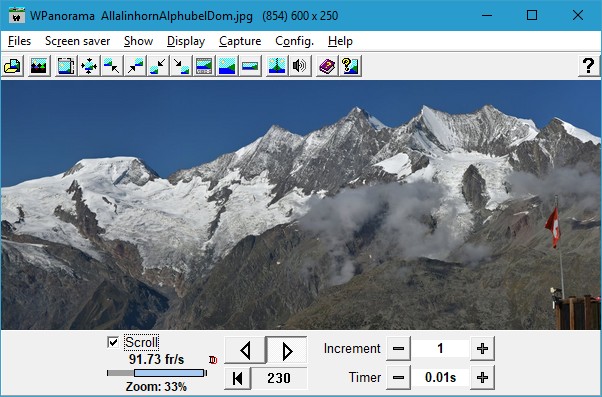Screen dimensions: 602x397
Task: Decrease the Timer value with minus
Action: point(399,377)
